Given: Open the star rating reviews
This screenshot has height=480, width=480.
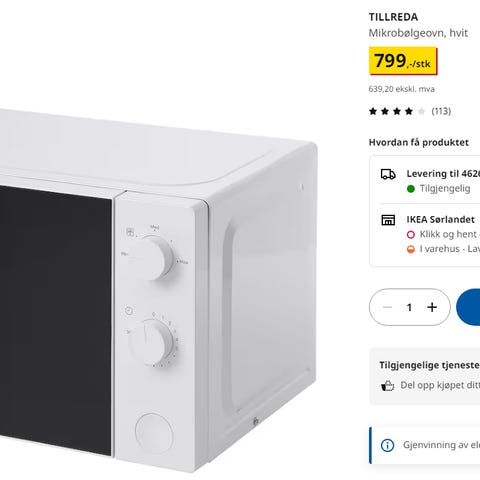Looking at the screenshot, I should pos(397,111).
